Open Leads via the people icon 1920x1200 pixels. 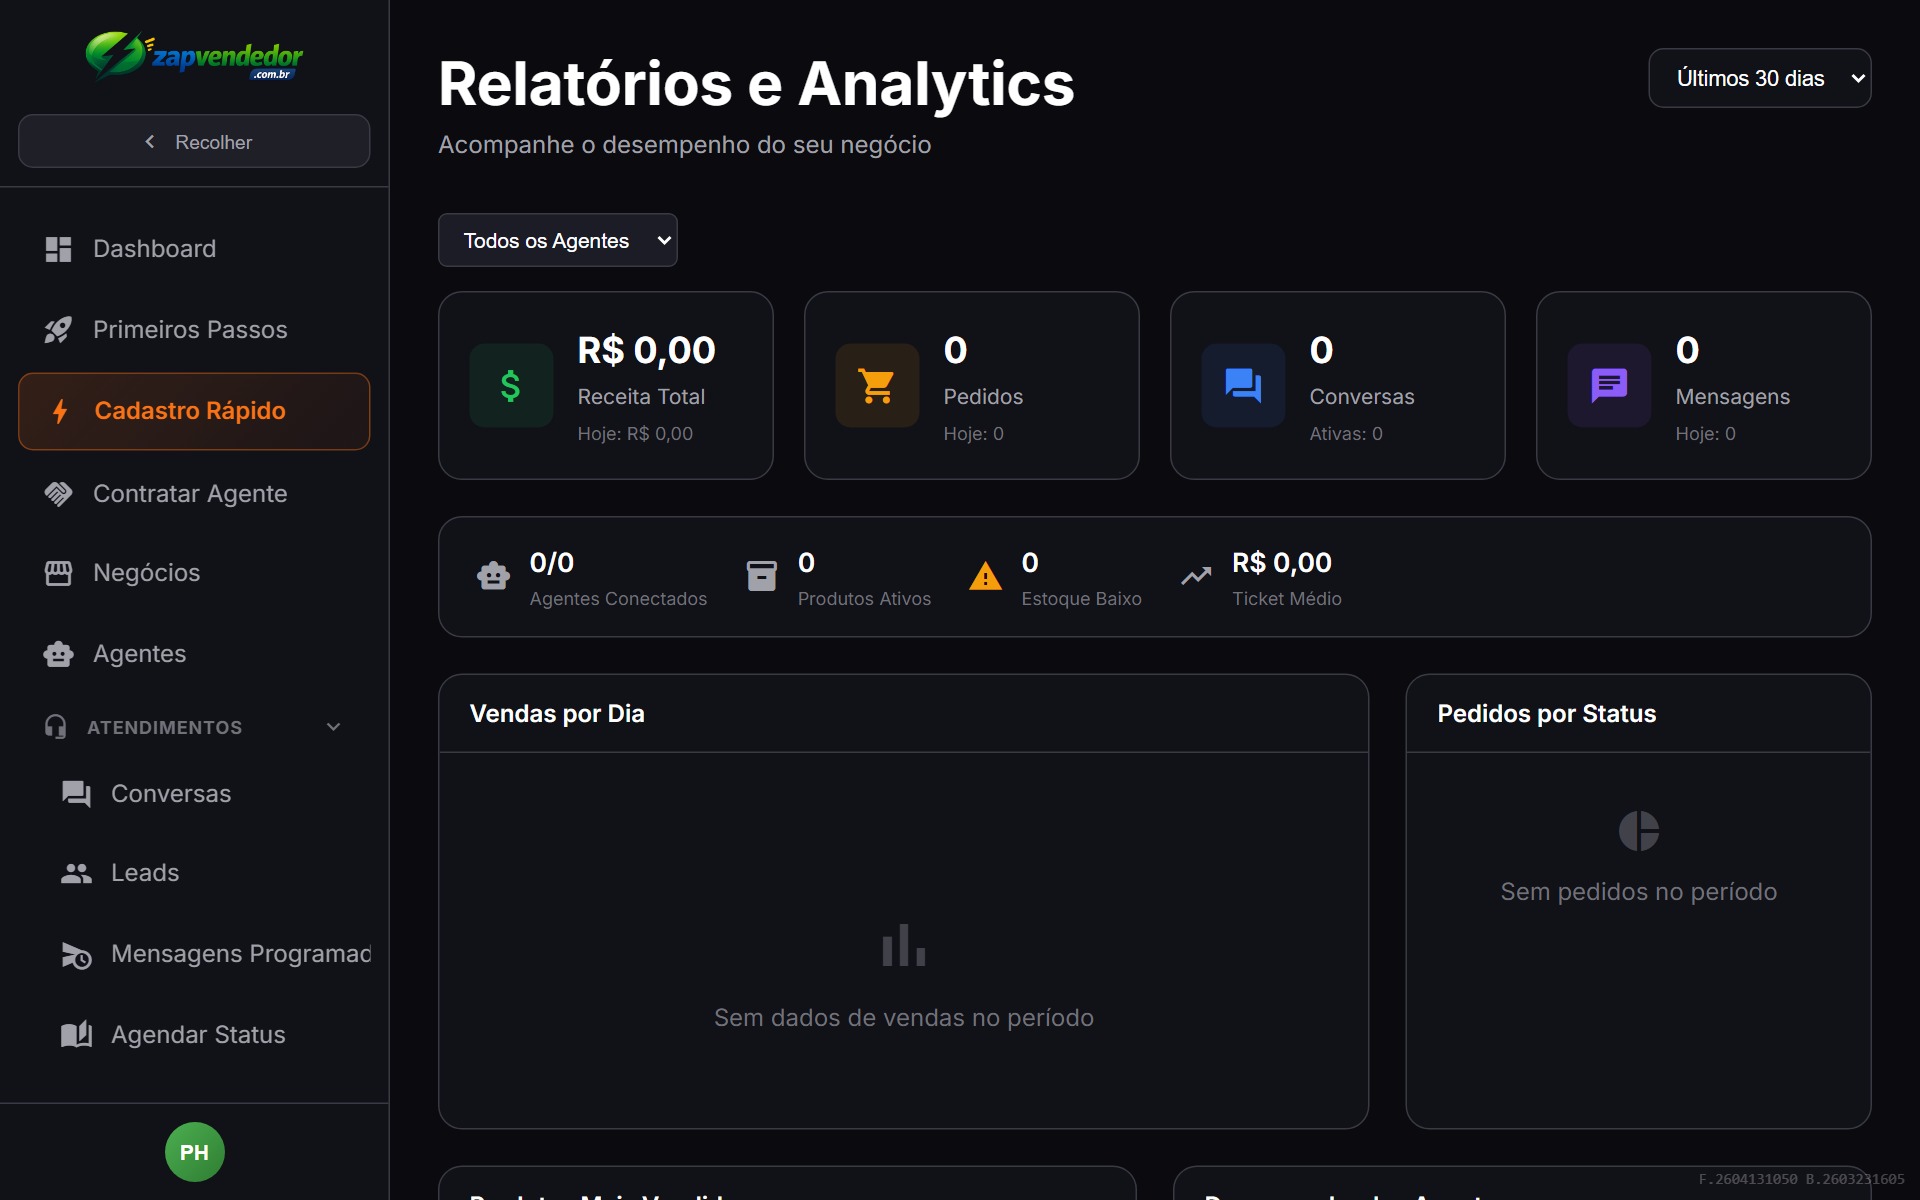tap(76, 872)
